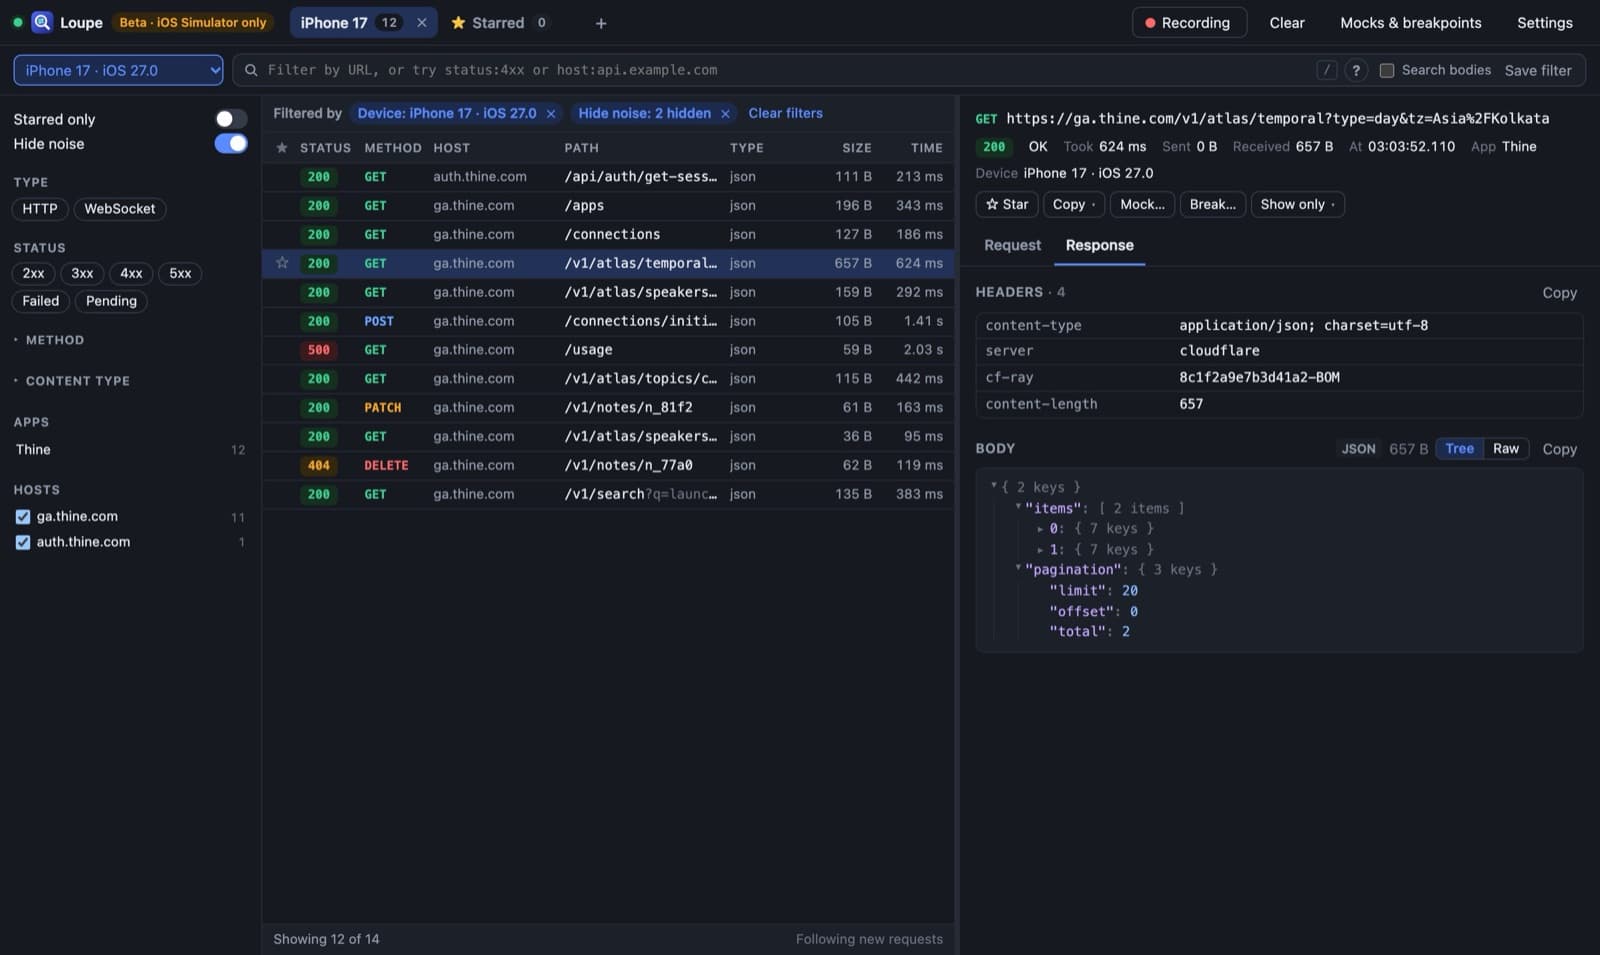Screen dimensions: 1600x955
Task: Switch body view to Raw
Action: (1505, 449)
